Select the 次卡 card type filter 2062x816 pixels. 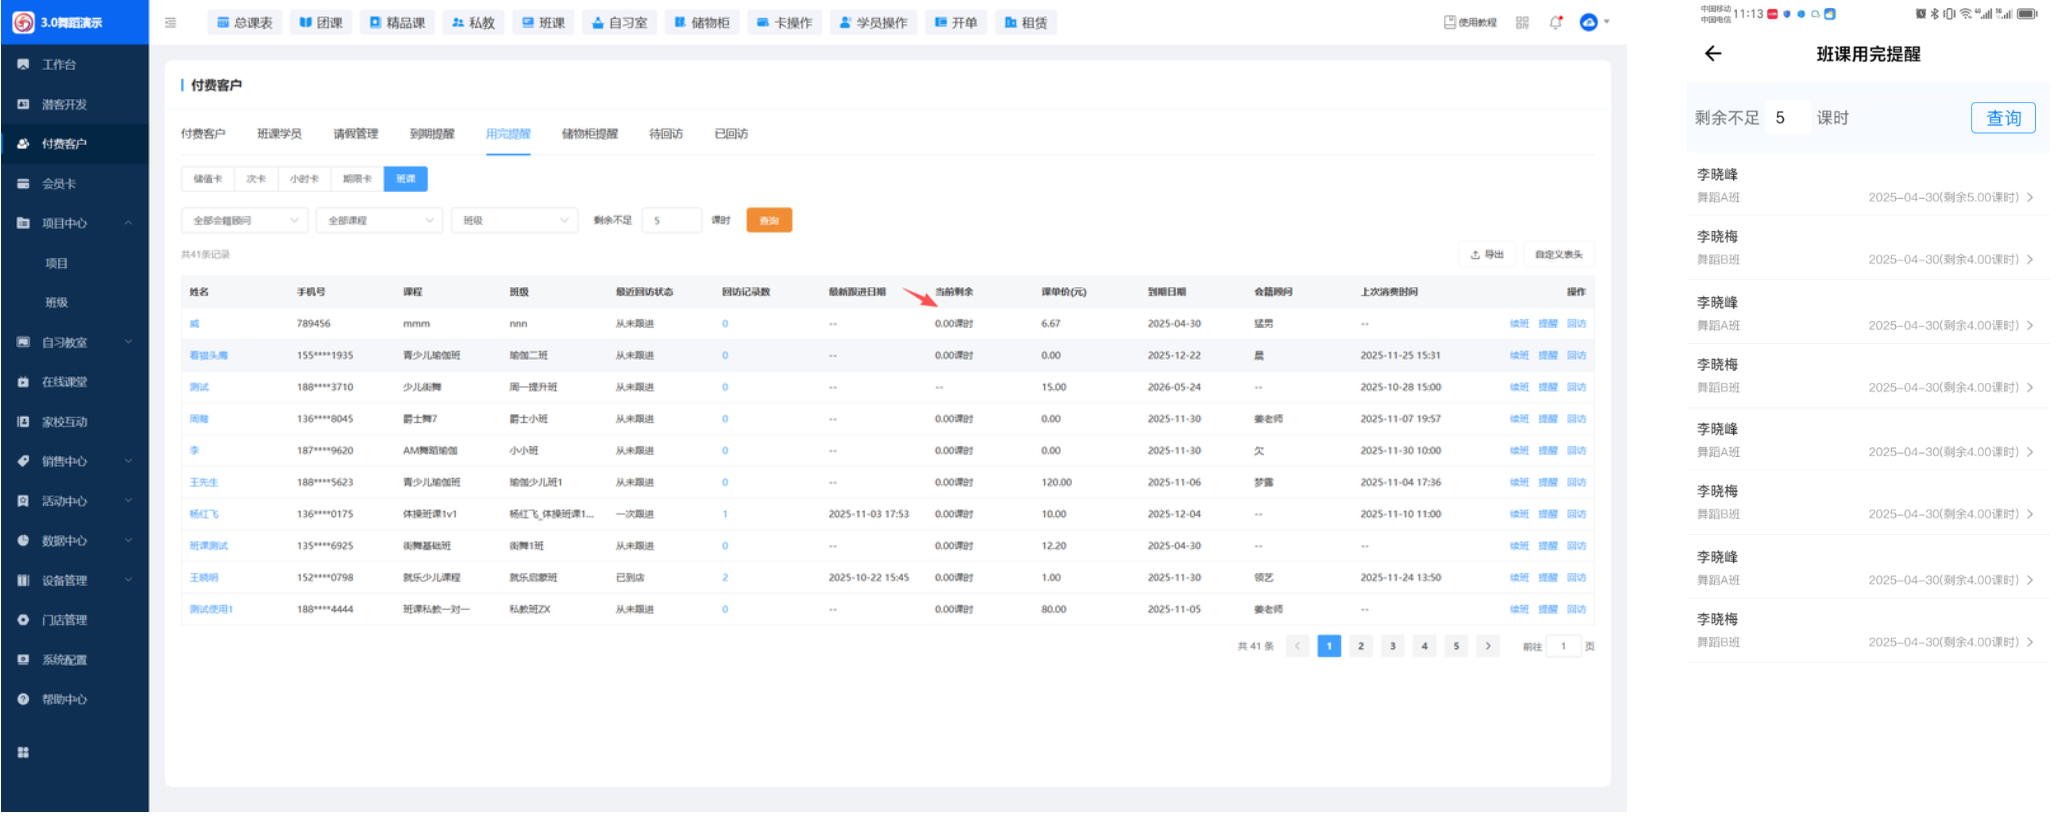coord(256,179)
